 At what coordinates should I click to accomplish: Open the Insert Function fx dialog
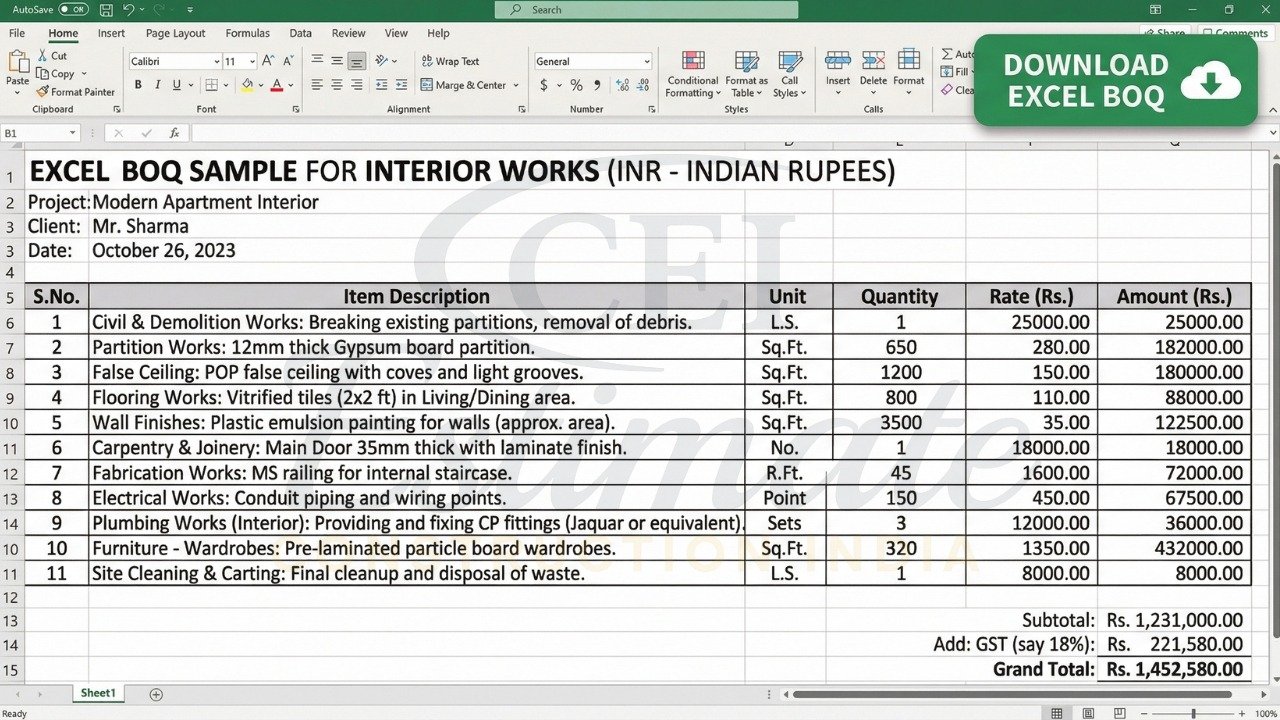(x=174, y=133)
